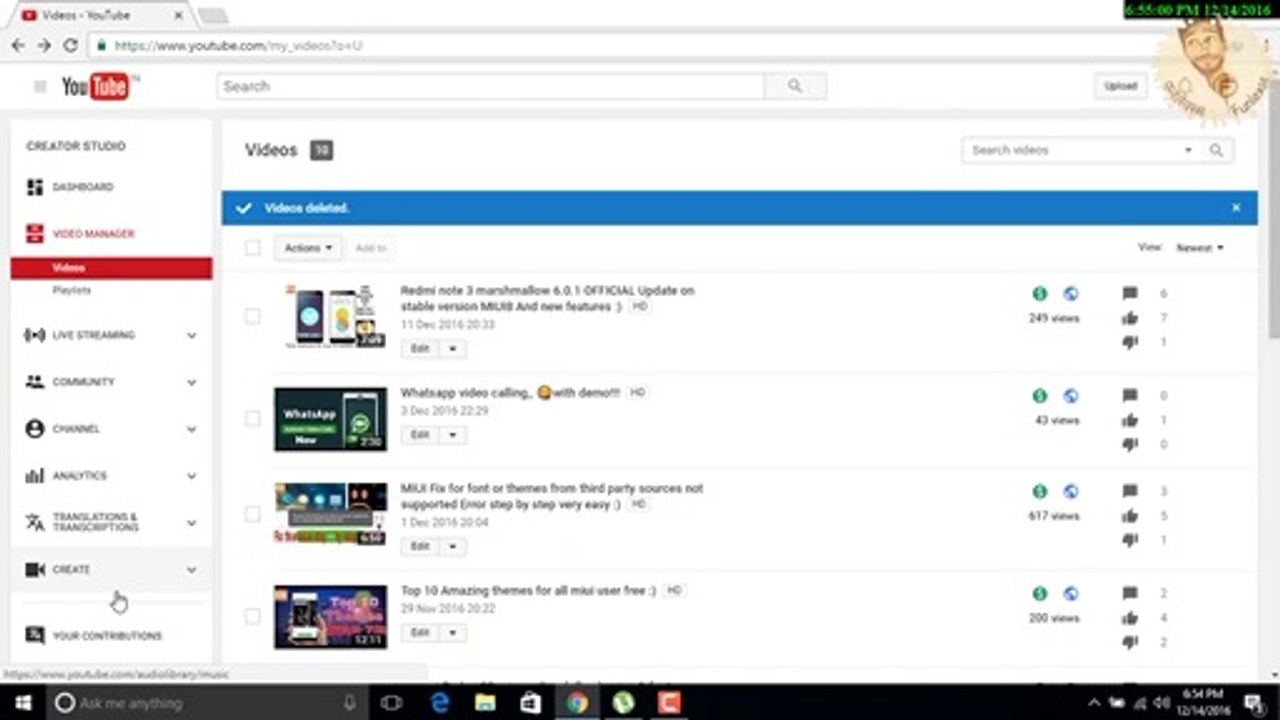Go to the YouTube home logo
The width and height of the screenshot is (1280, 720).
click(x=96, y=87)
